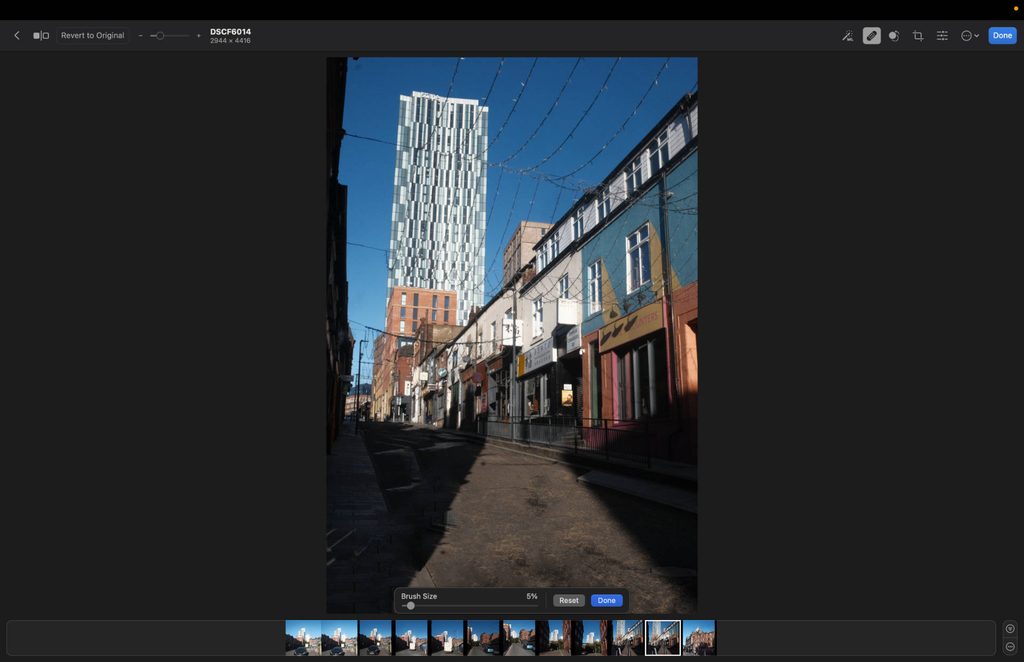The height and width of the screenshot is (662, 1024).
Task: Click the 5% brush size value
Action: click(x=532, y=596)
